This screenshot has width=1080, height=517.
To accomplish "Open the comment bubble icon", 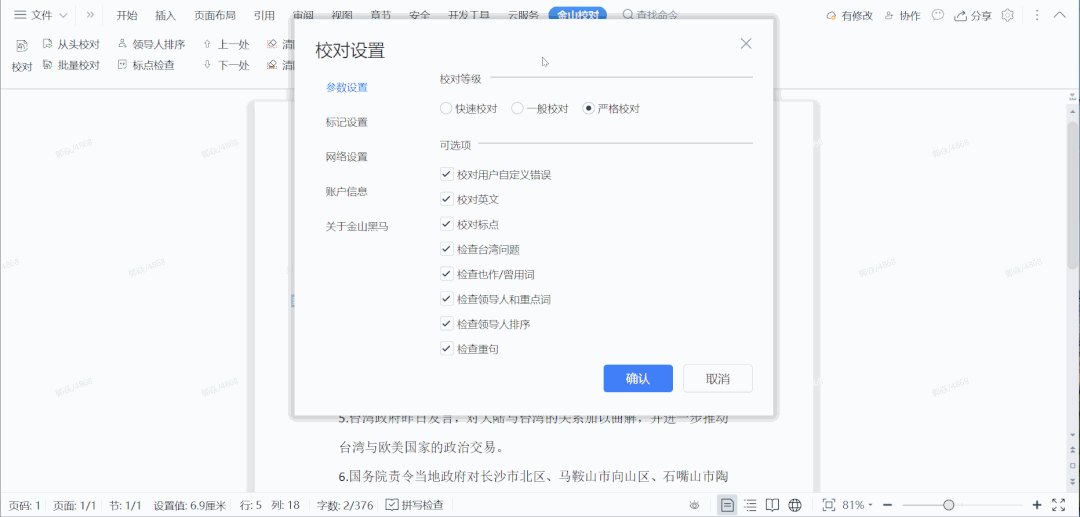I will [937, 15].
